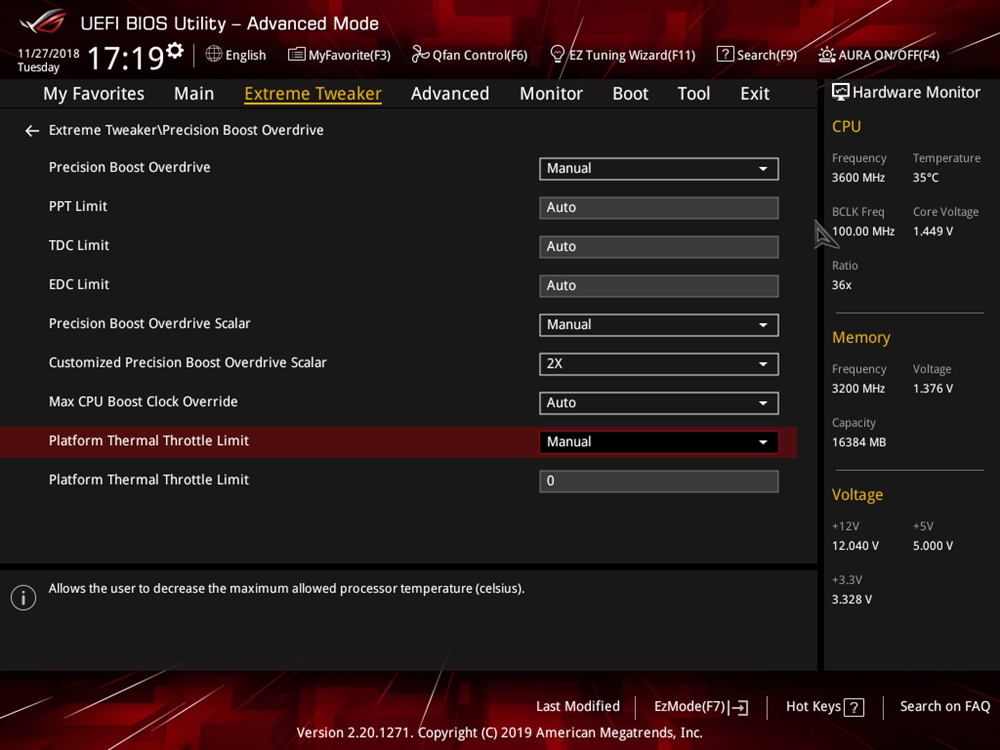Open the Advanced tab

(x=450, y=94)
